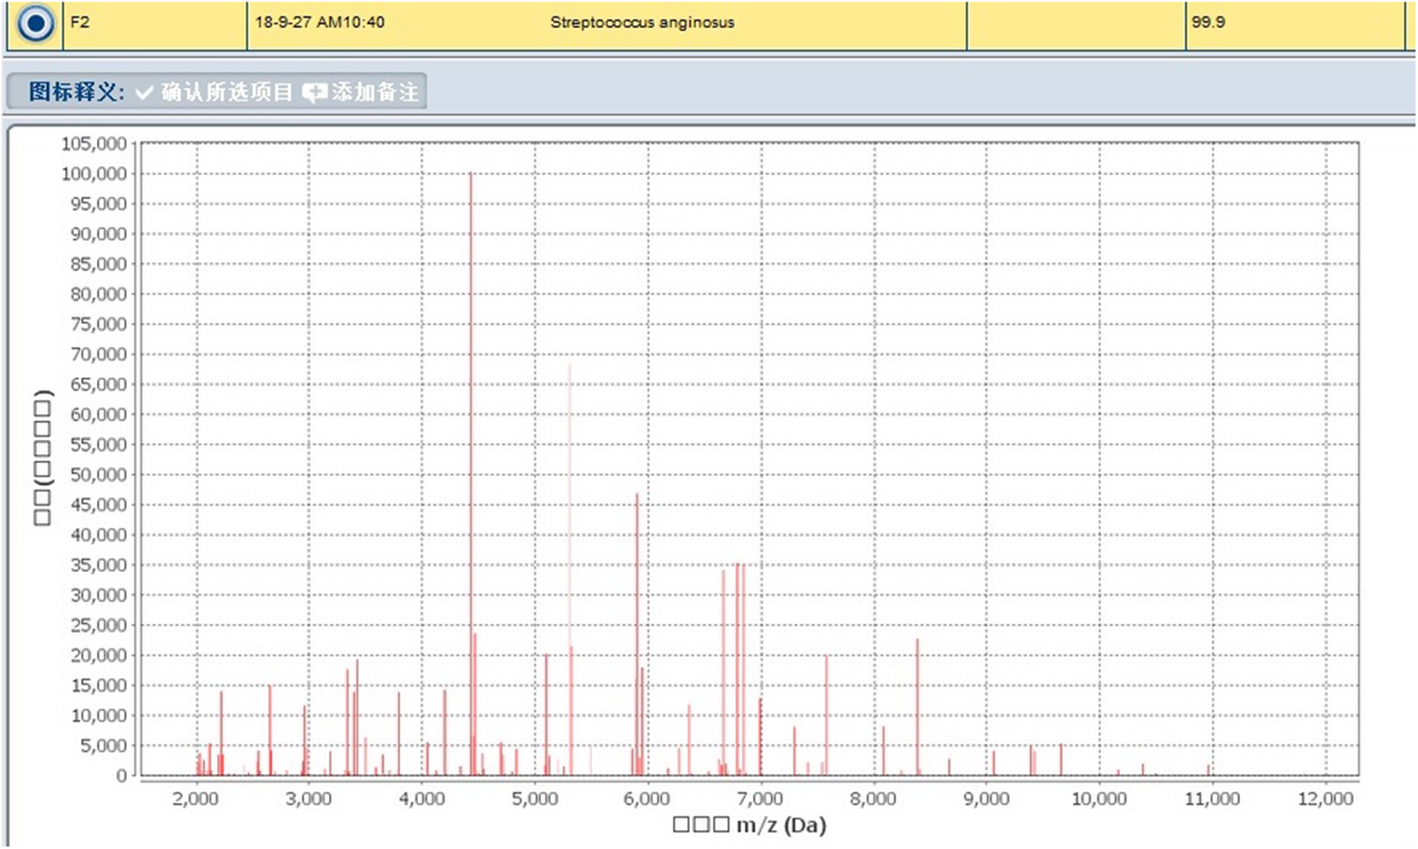The height and width of the screenshot is (849, 1418).
Task: Click the 确认所选项目 confirm button label
Action: (227, 92)
